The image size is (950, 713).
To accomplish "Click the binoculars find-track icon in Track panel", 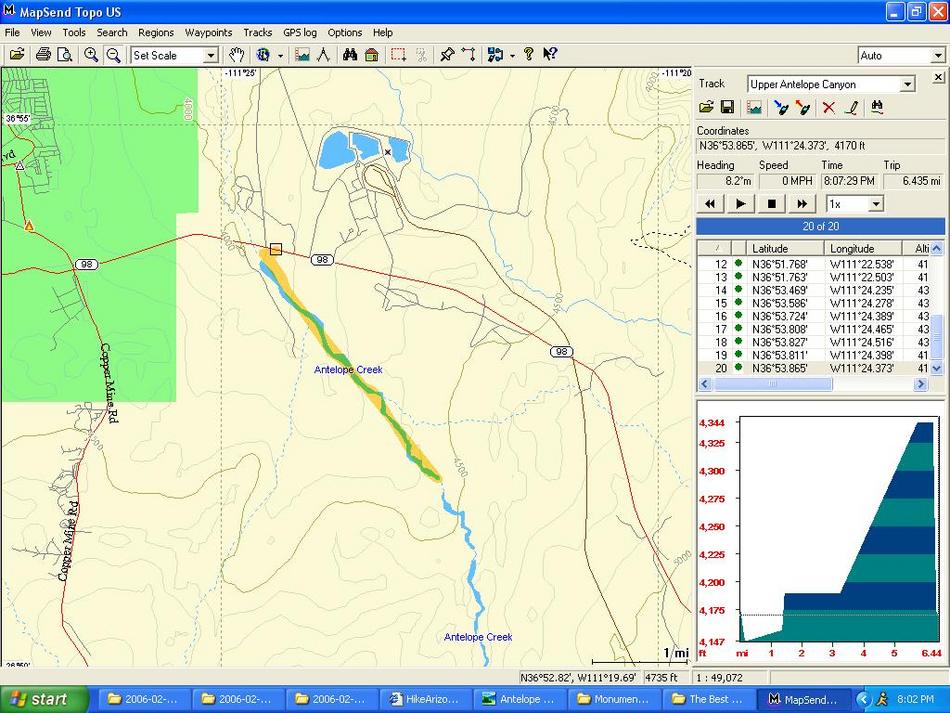I will pyautogui.click(x=877, y=108).
